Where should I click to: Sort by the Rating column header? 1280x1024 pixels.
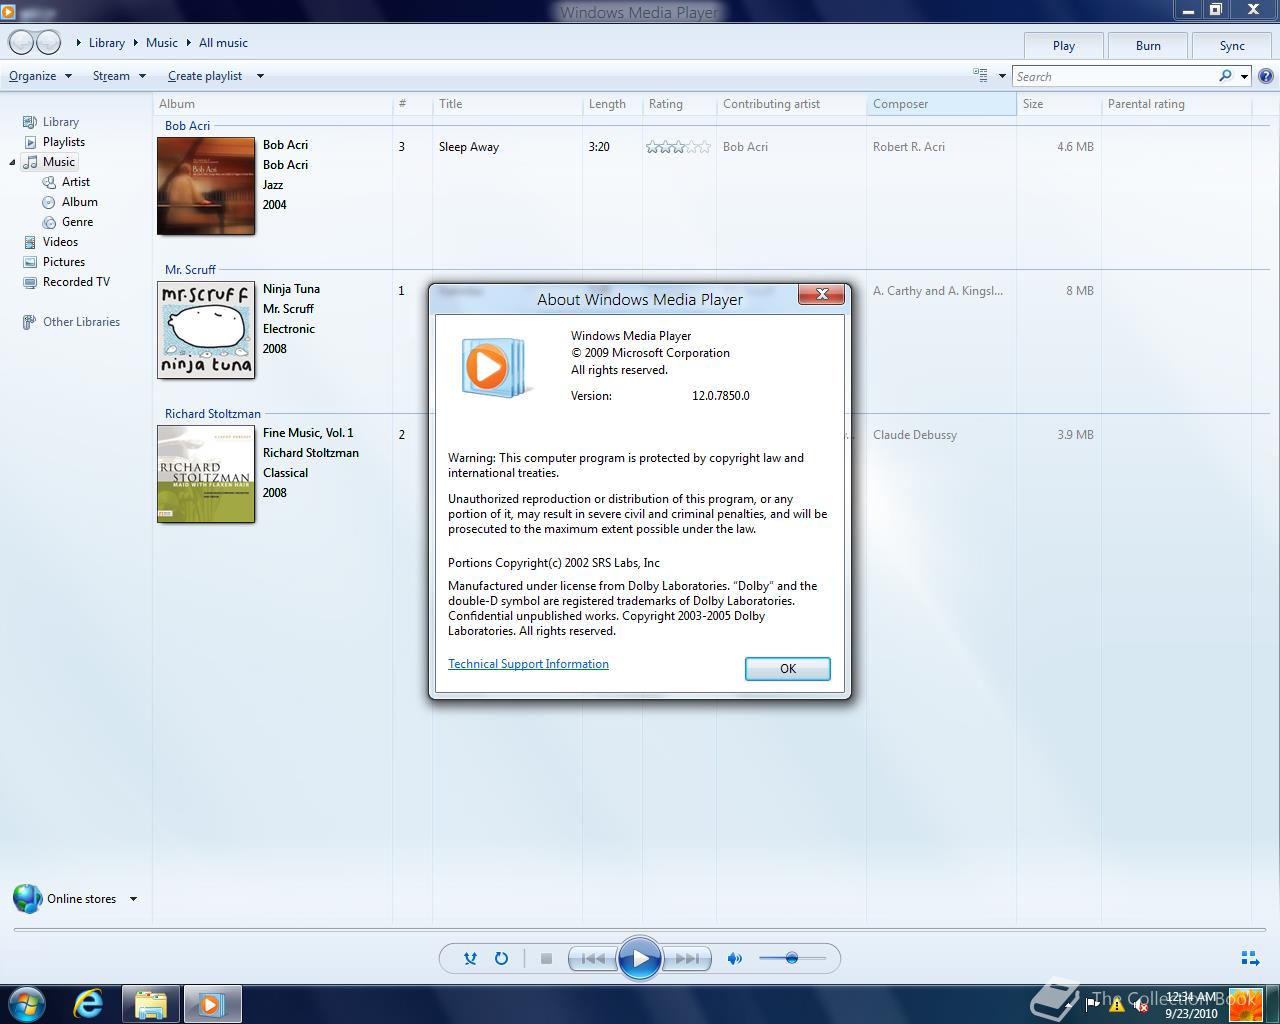coord(679,104)
